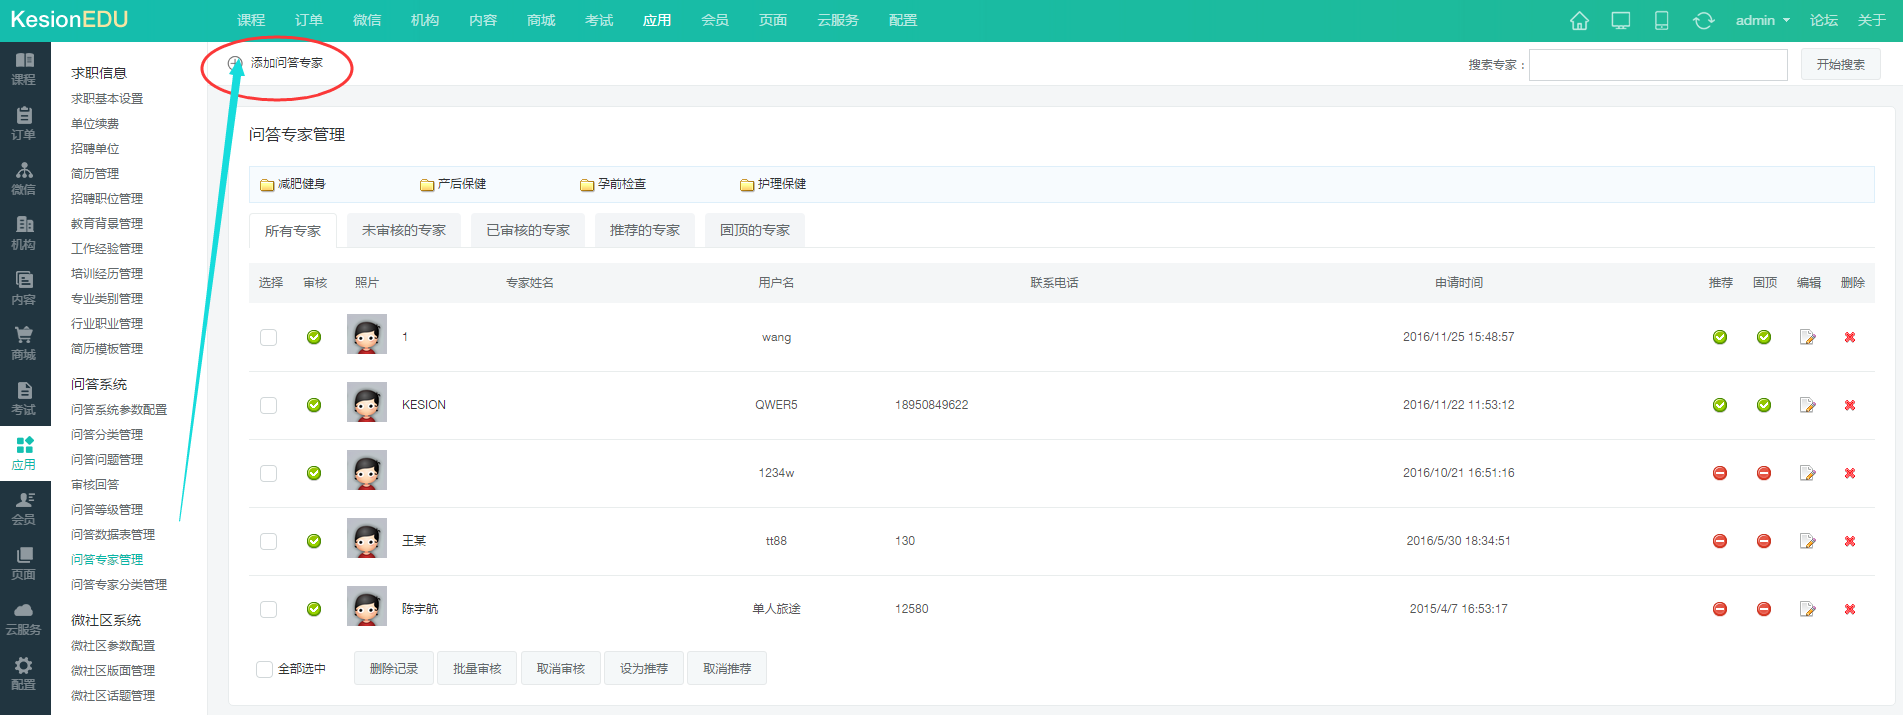This screenshot has height=715, width=1903.
Task: Open the 云服务 cloud sidebar icon
Action: tap(24, 617)
